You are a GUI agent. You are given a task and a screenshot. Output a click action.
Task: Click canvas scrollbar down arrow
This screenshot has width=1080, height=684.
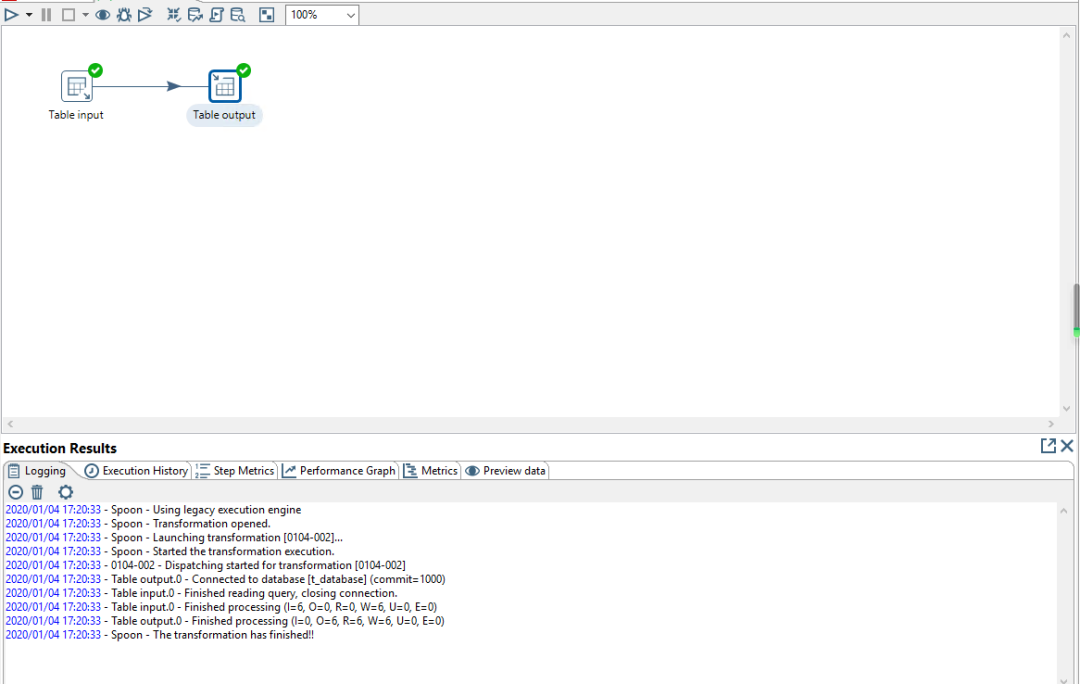click(1066, 409)
